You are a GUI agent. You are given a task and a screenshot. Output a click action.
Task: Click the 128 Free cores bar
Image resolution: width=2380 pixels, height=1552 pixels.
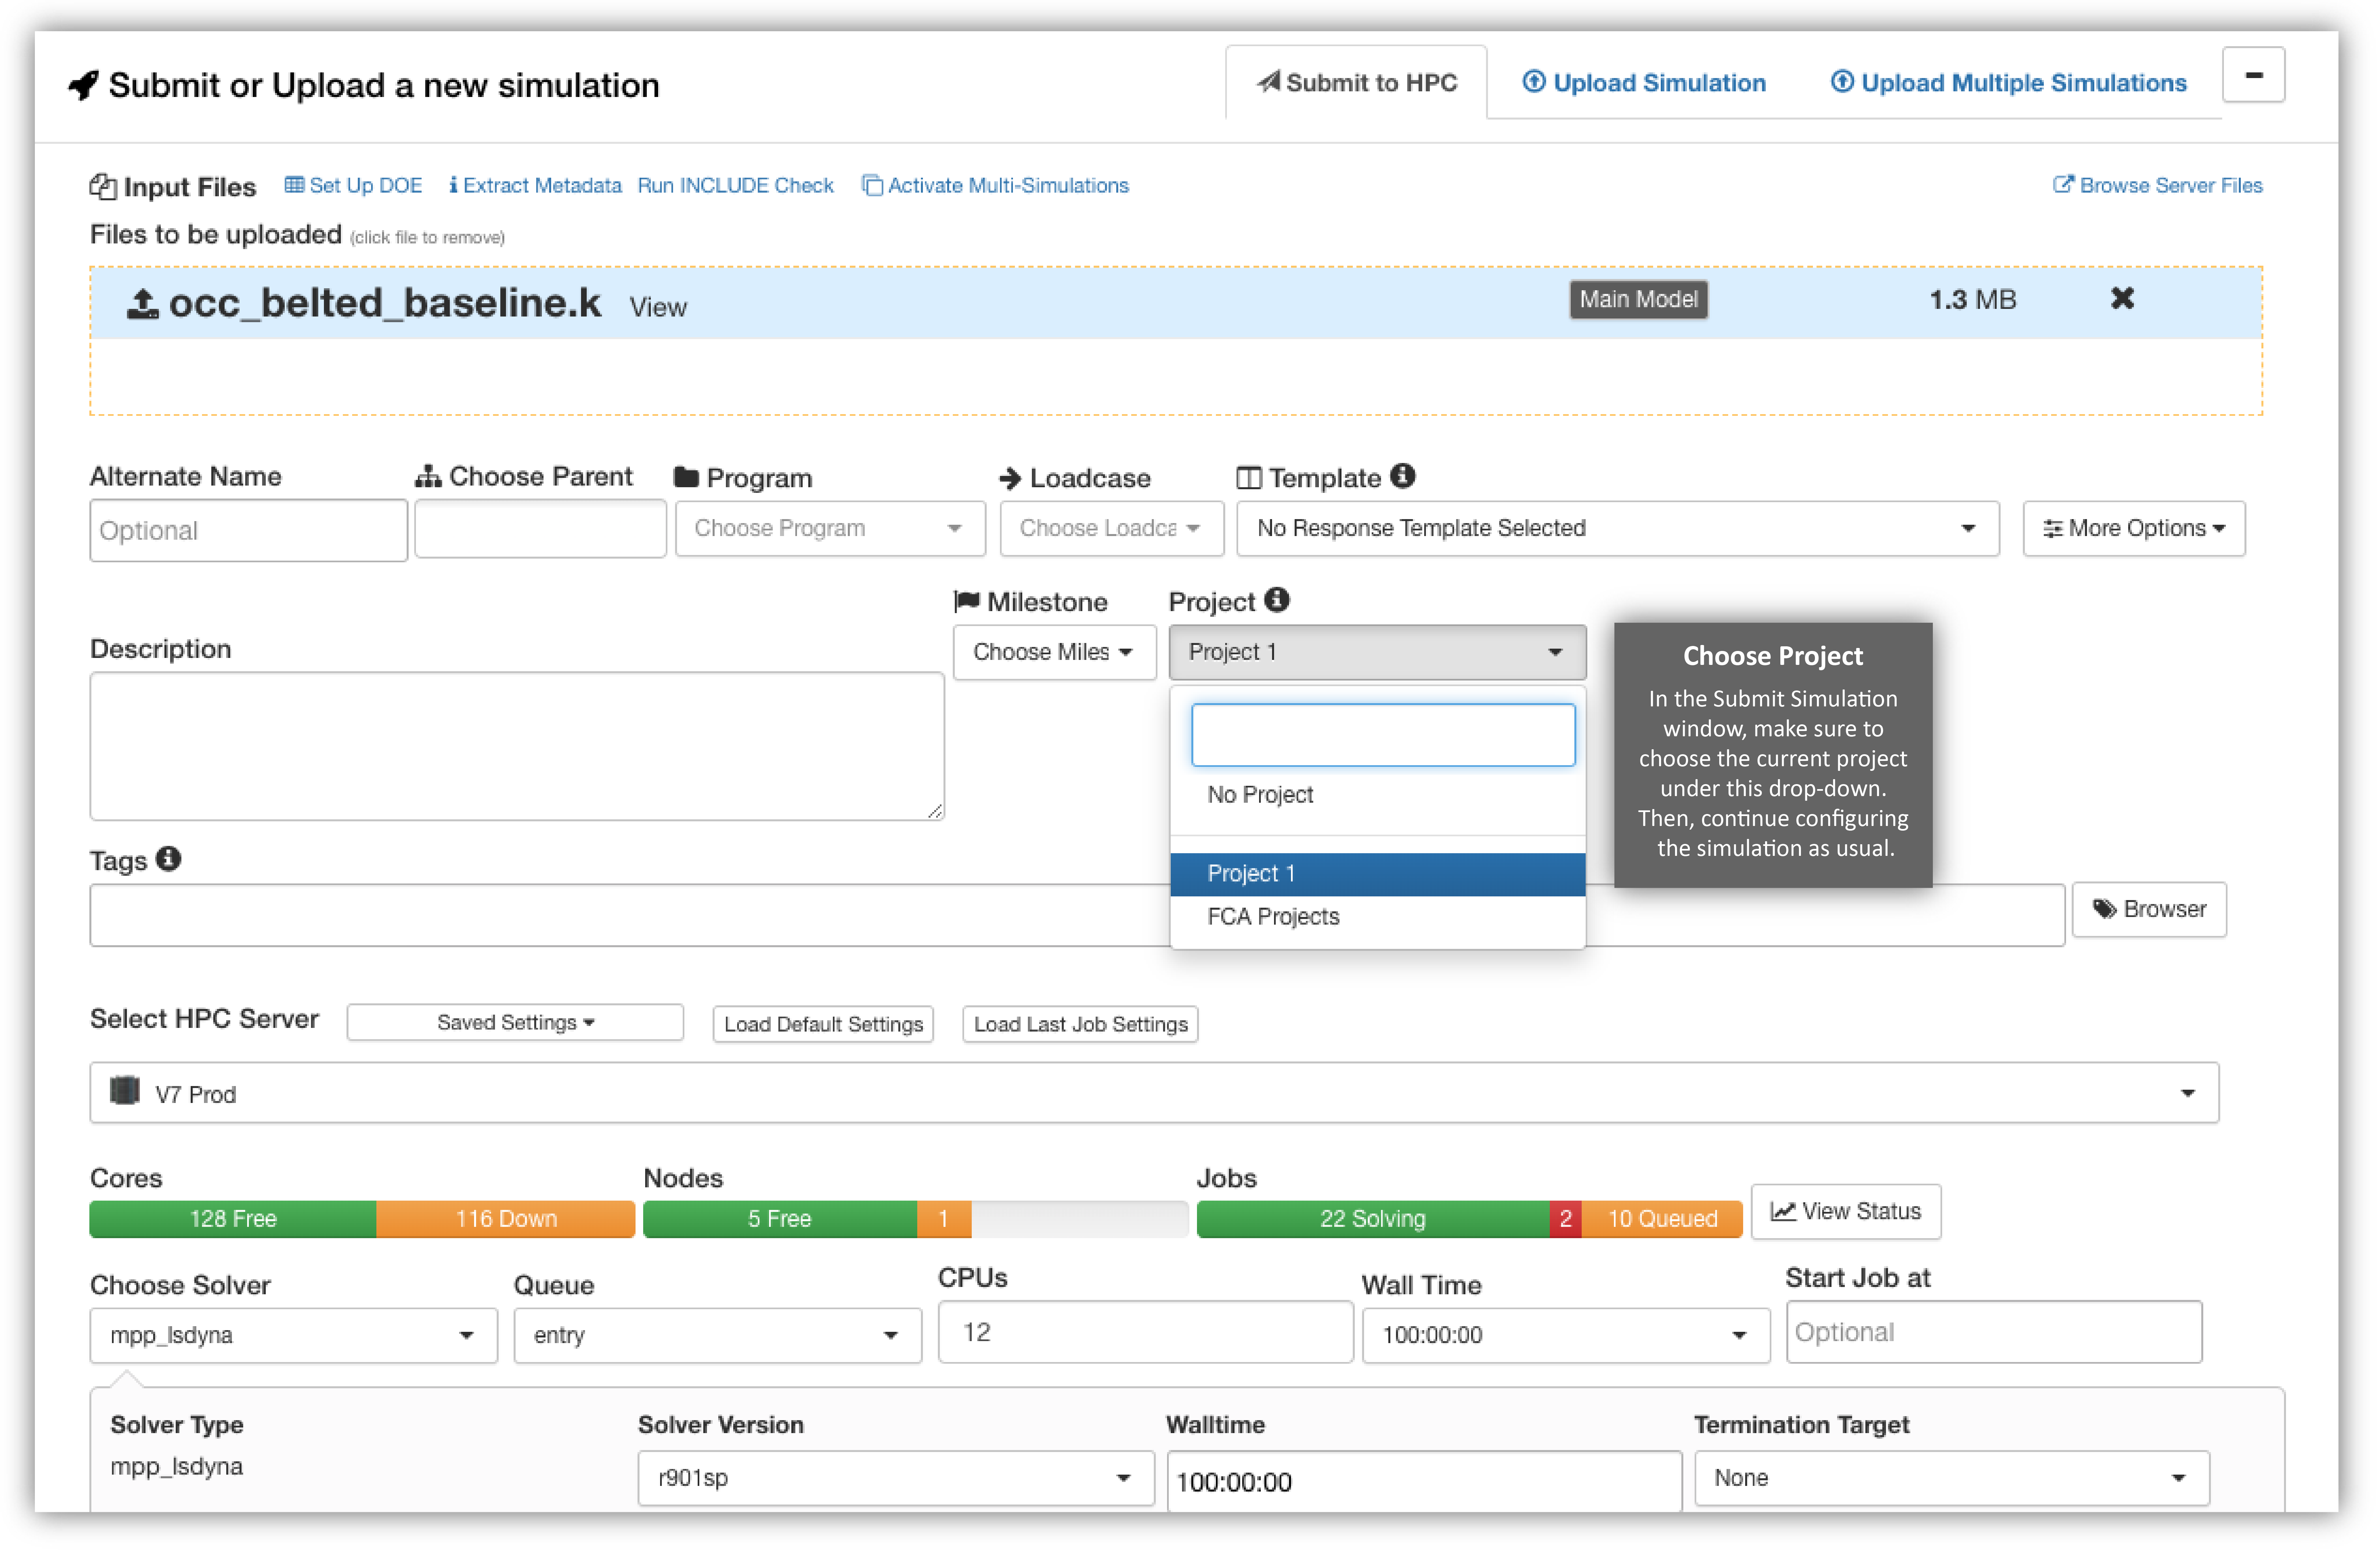[233, 1219]
